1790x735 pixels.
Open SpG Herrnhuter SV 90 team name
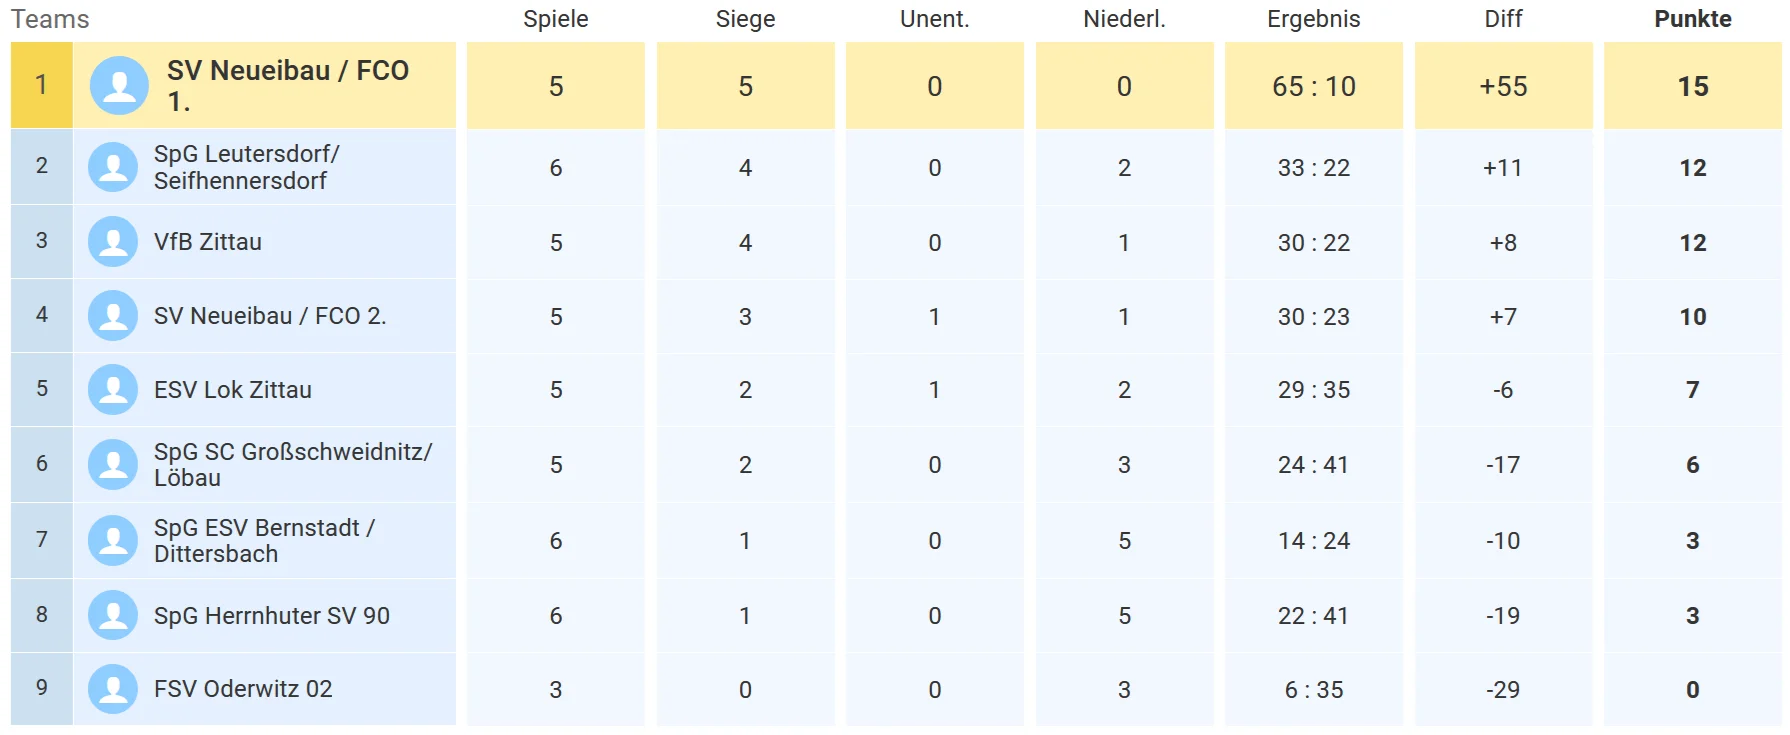(x=272, y=615)
